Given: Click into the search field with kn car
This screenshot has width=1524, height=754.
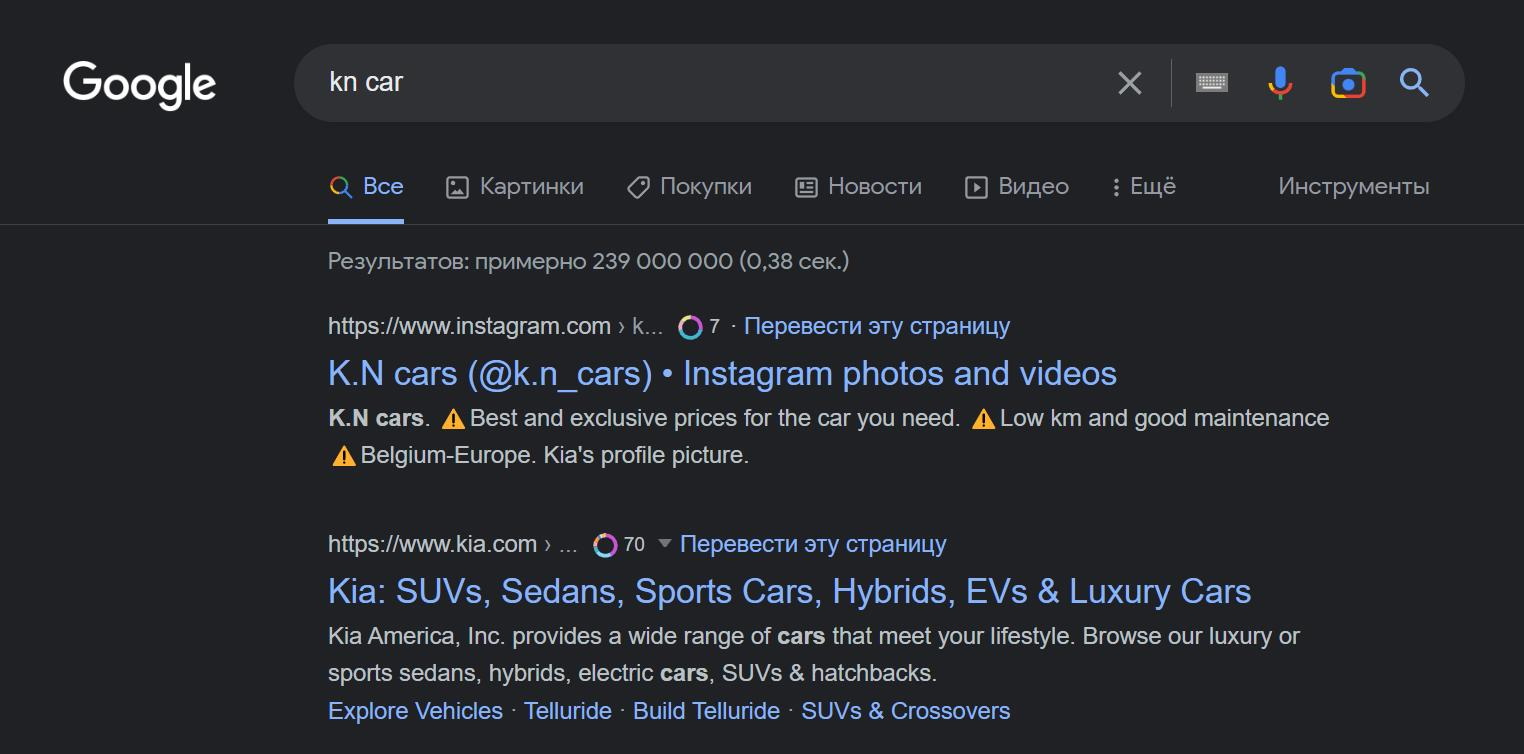Looking at the screenshot, I should pos(700,83).
